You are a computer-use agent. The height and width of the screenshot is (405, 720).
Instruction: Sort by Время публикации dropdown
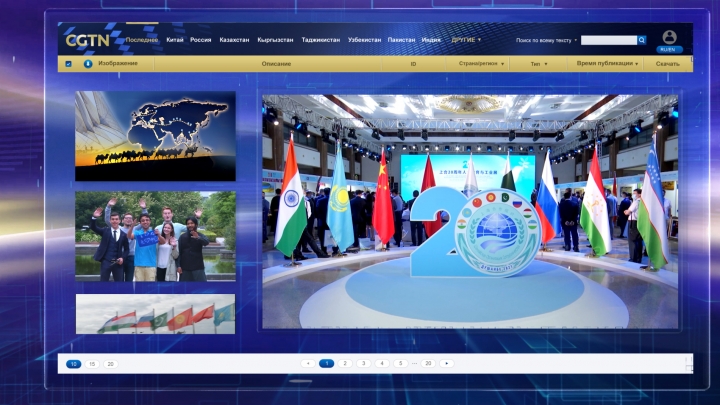607,63
